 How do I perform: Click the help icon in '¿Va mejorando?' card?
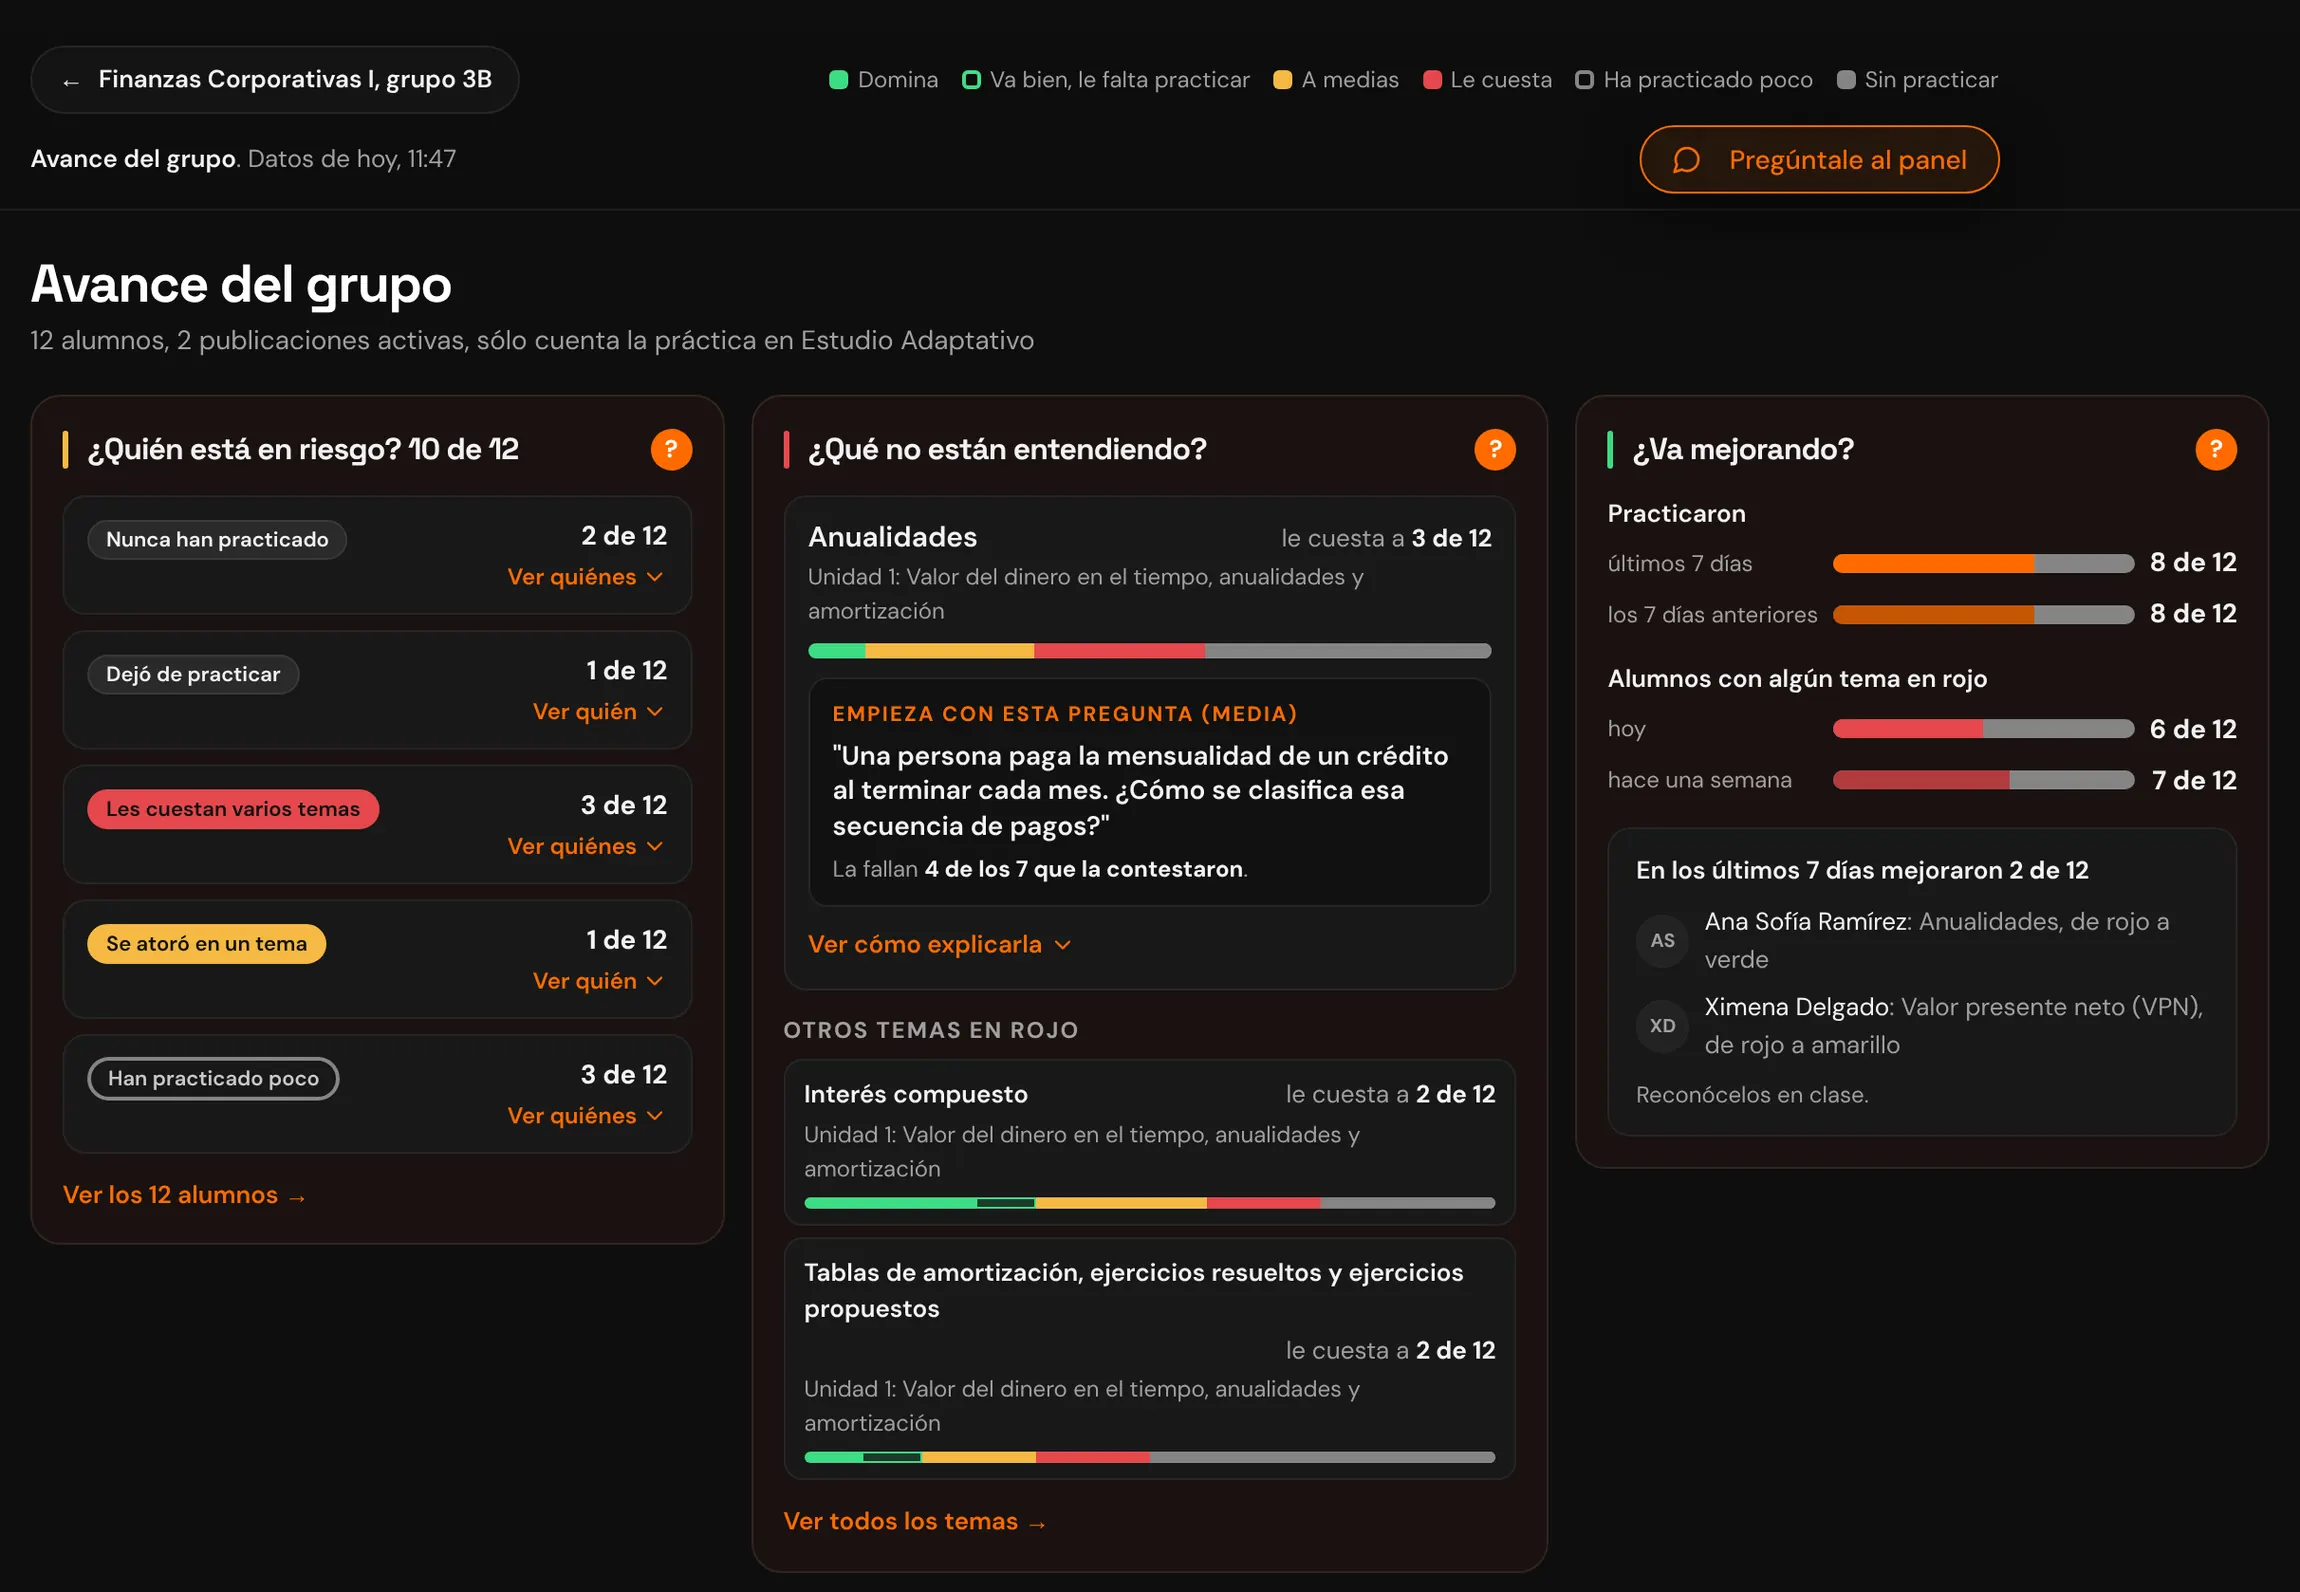point(2215,450)
